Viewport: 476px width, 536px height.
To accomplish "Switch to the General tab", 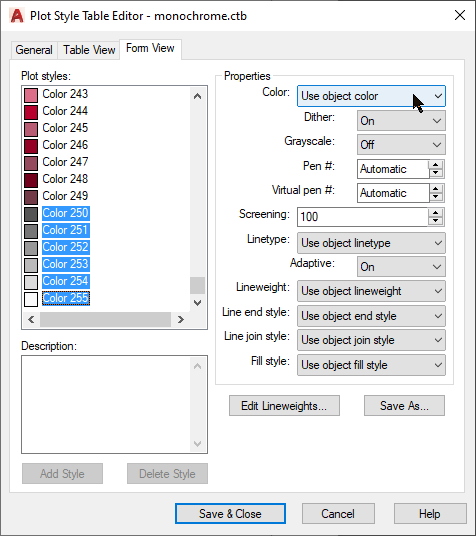I will [x=34, y=50].
